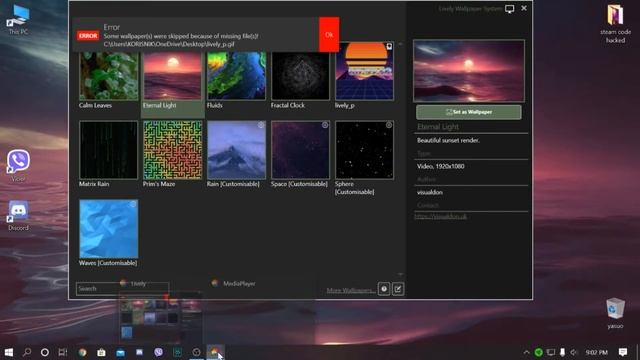
Task: Open the display layout monitor icon
Action: coord(509,9)
